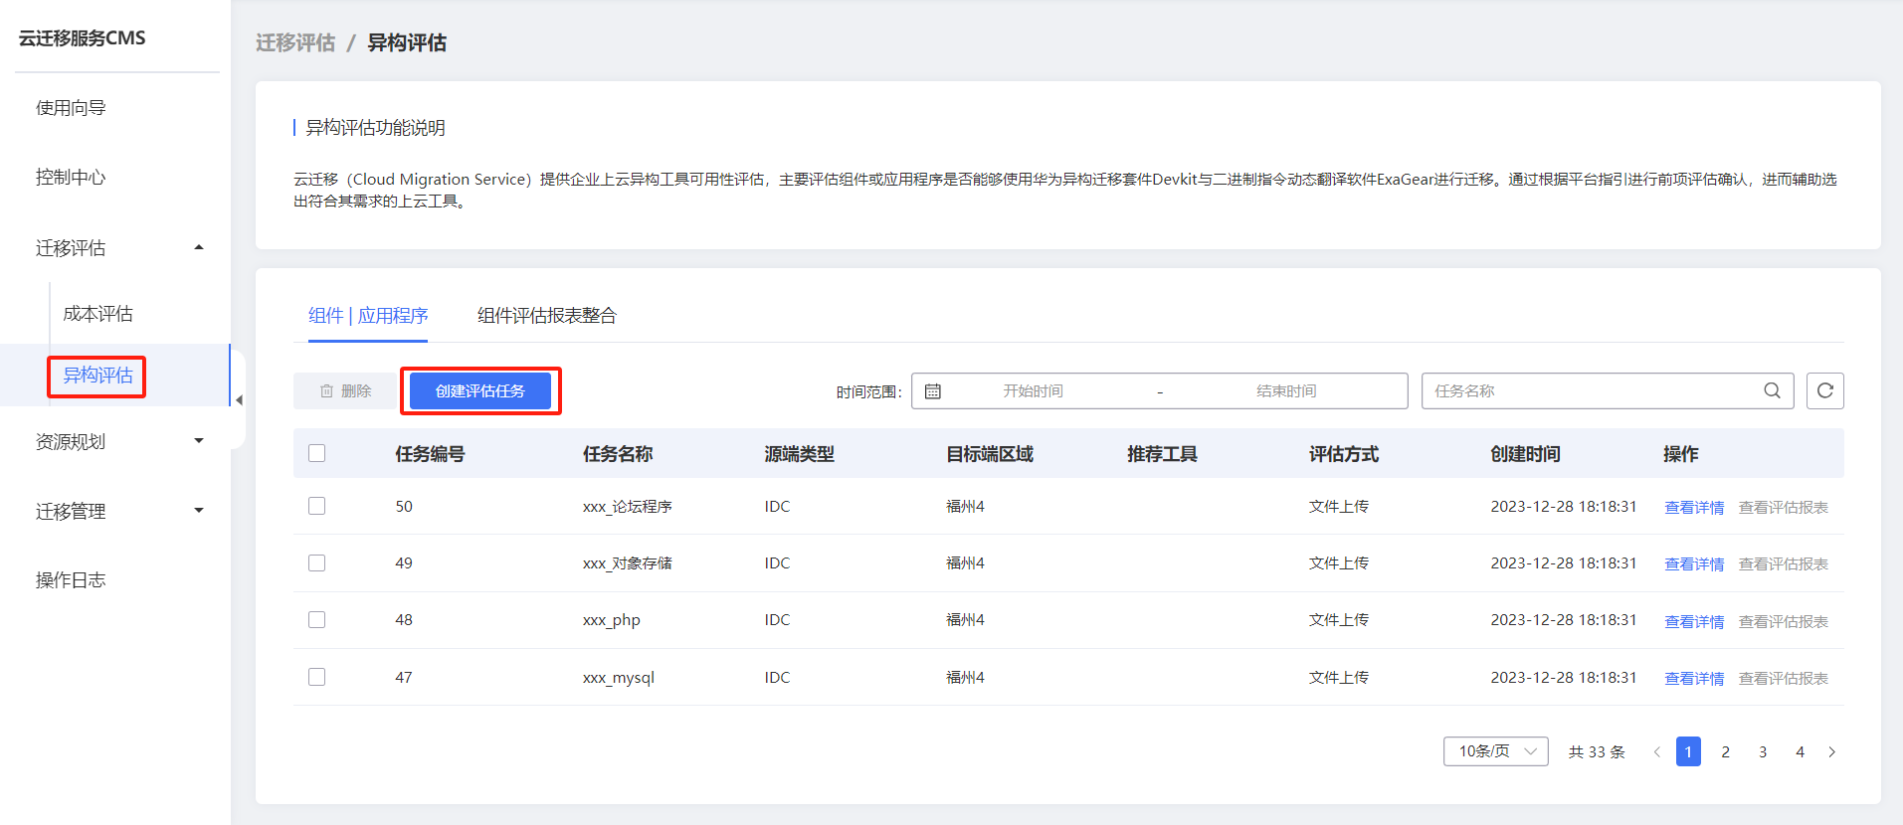View details for xxx_php task
Viewport: 1903px width, 825px height.
pos(1694,621)
